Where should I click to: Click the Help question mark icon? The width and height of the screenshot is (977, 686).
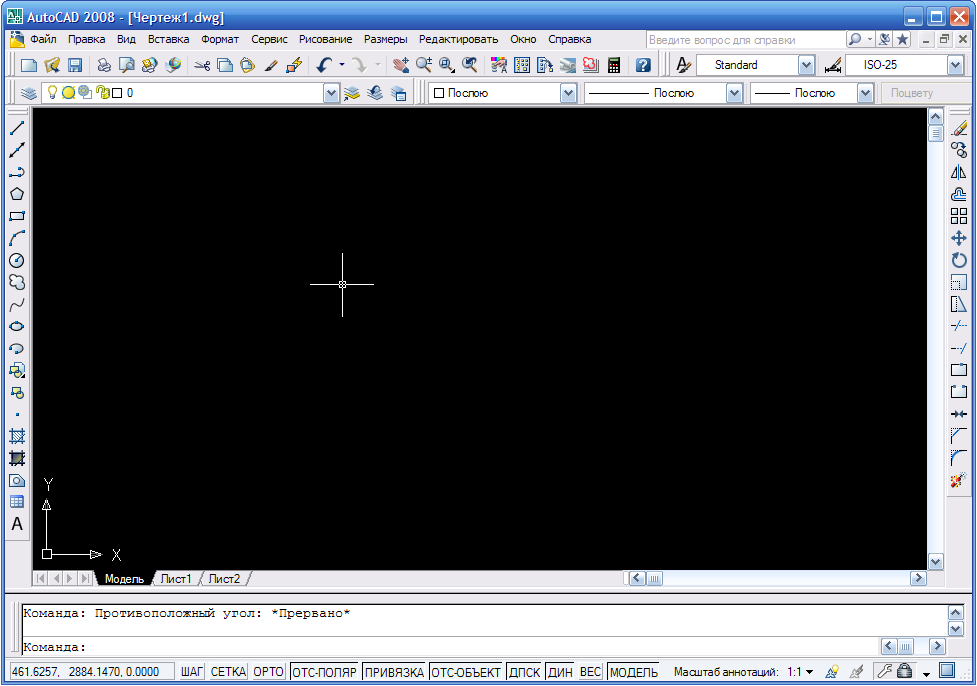(643, 65)
